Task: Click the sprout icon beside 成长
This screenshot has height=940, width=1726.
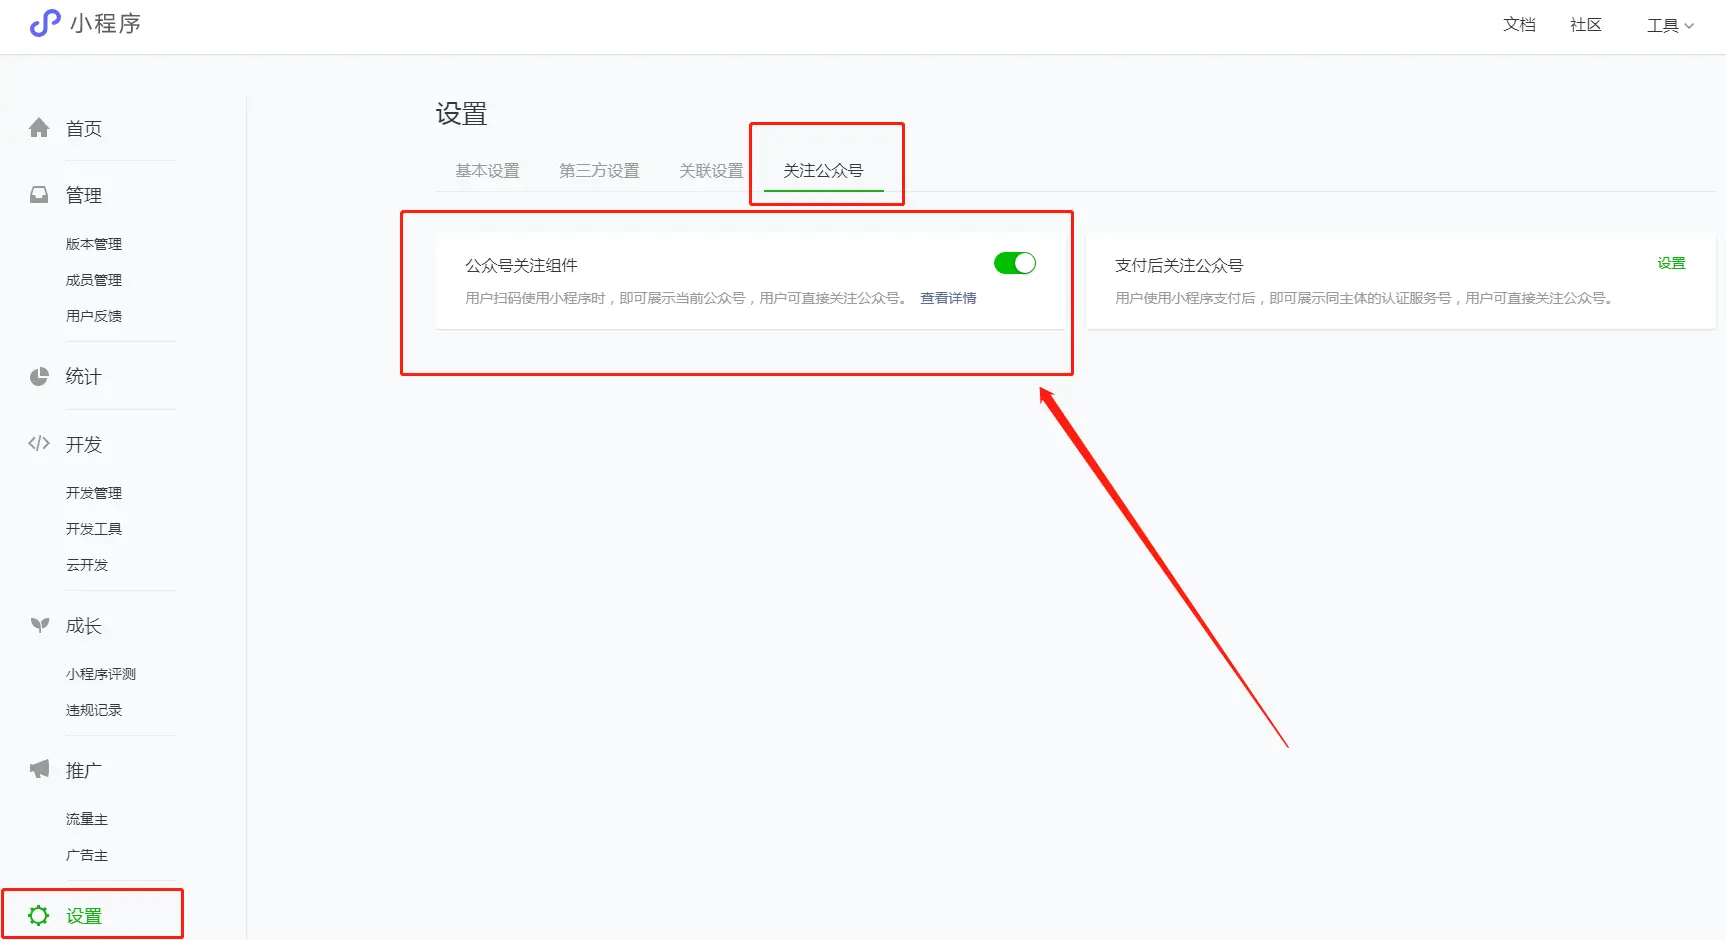Action: 39,626
